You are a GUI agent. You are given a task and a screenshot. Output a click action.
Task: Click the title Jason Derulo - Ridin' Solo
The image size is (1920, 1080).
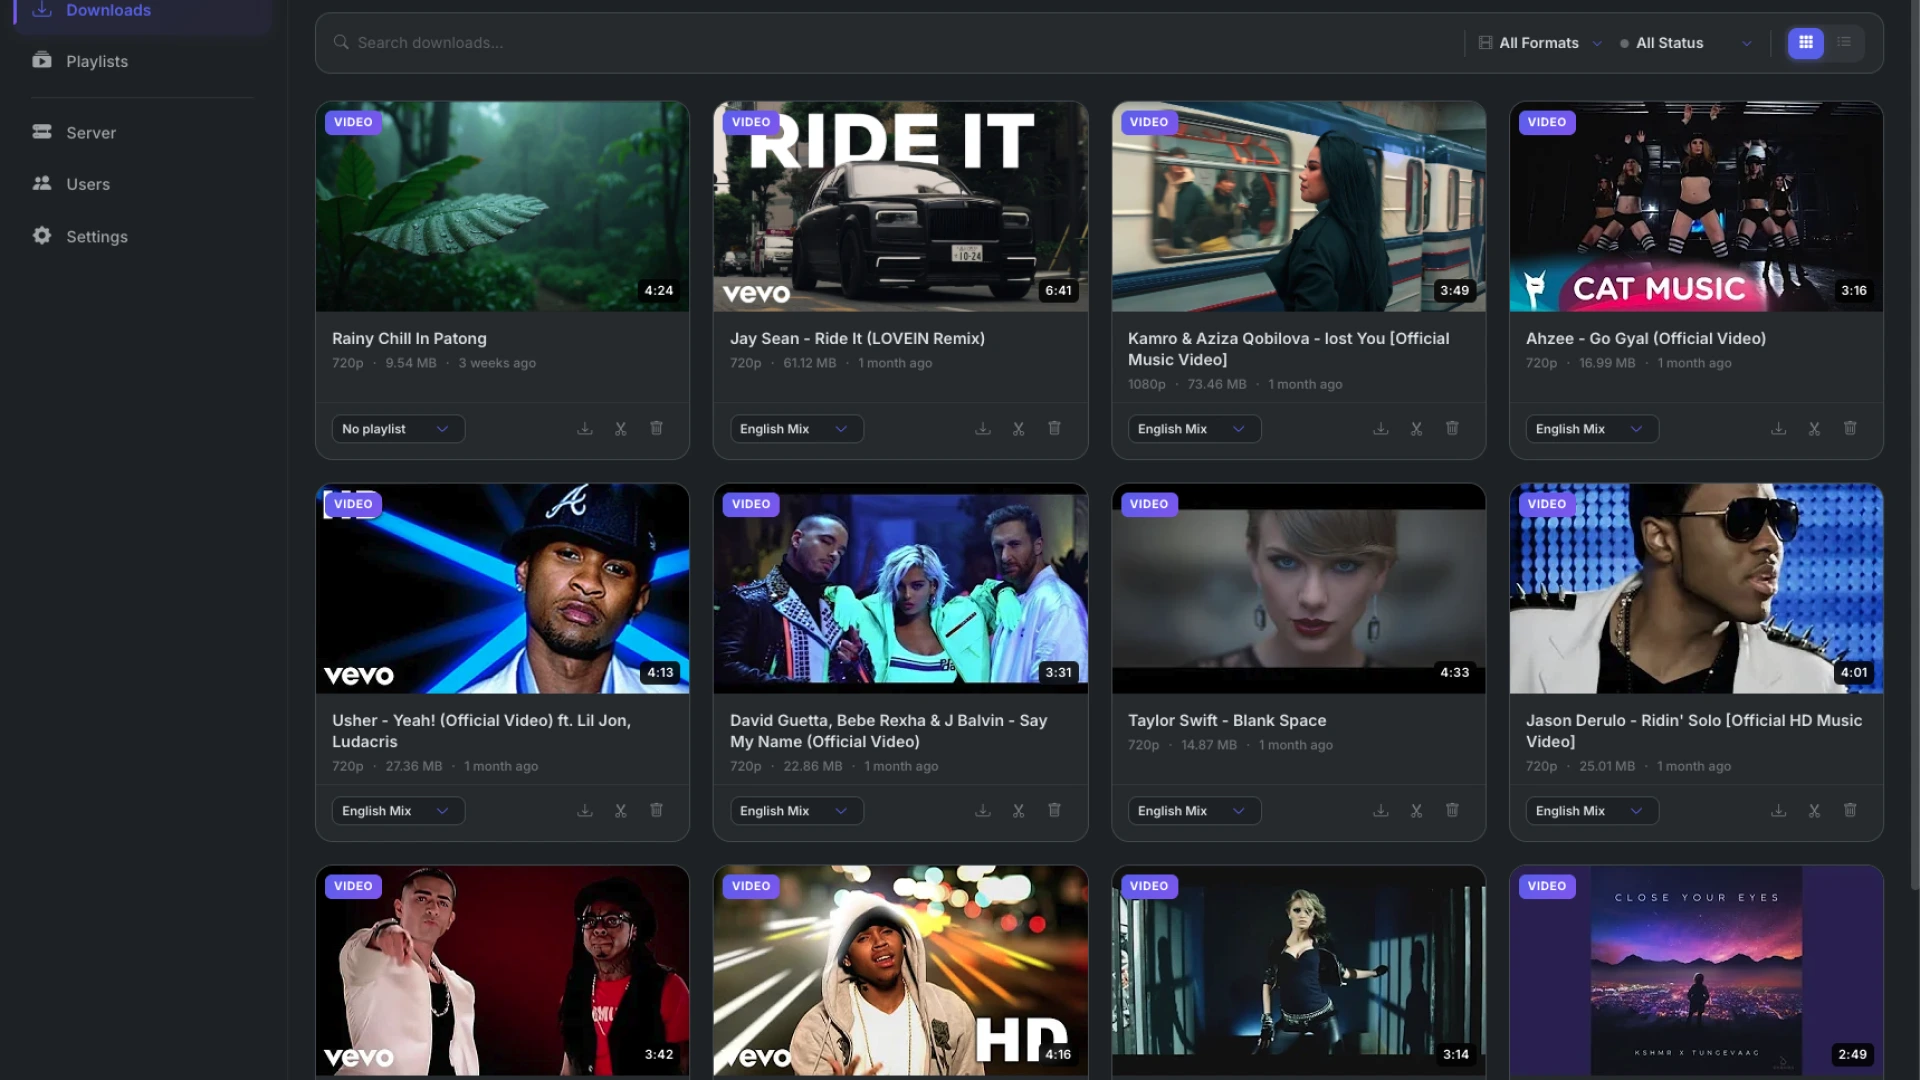tap(1693, 731)
